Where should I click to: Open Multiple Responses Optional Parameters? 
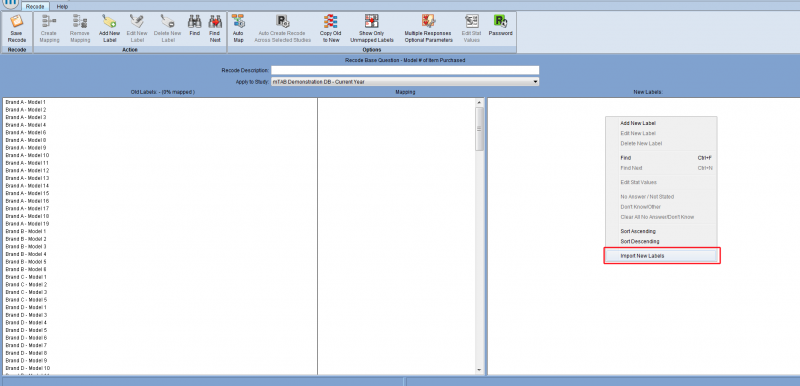pyautogui.click(x=428, y=29)
